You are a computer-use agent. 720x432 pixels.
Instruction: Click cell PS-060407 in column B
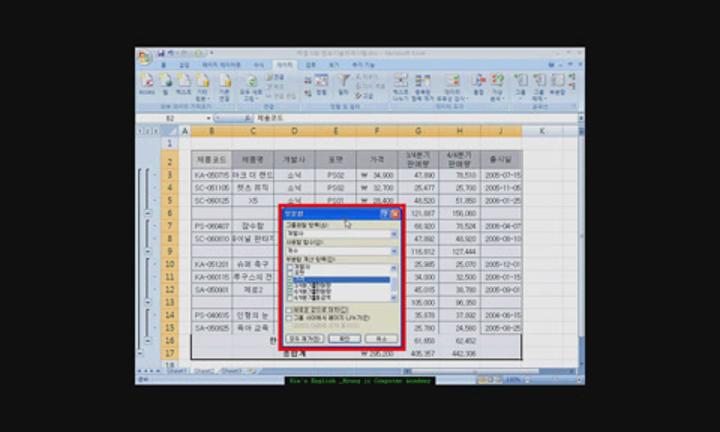(212, 226)
